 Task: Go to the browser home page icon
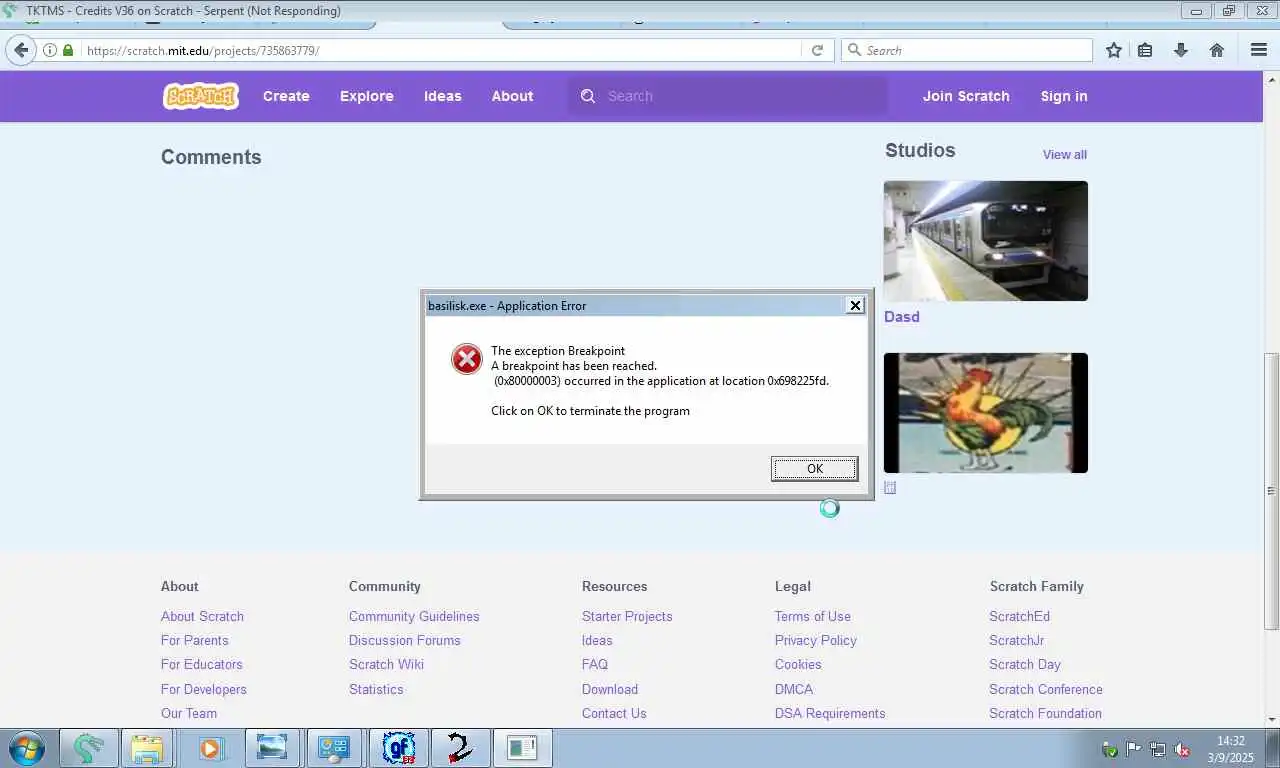tap(1217, 50)
